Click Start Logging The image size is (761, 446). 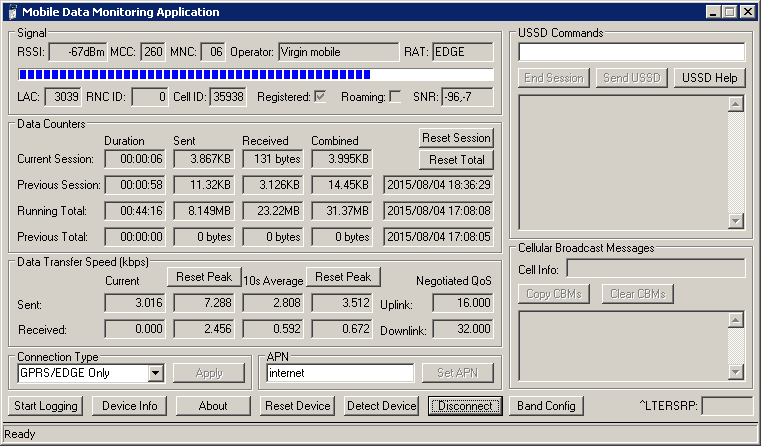(x=46, y=406)
